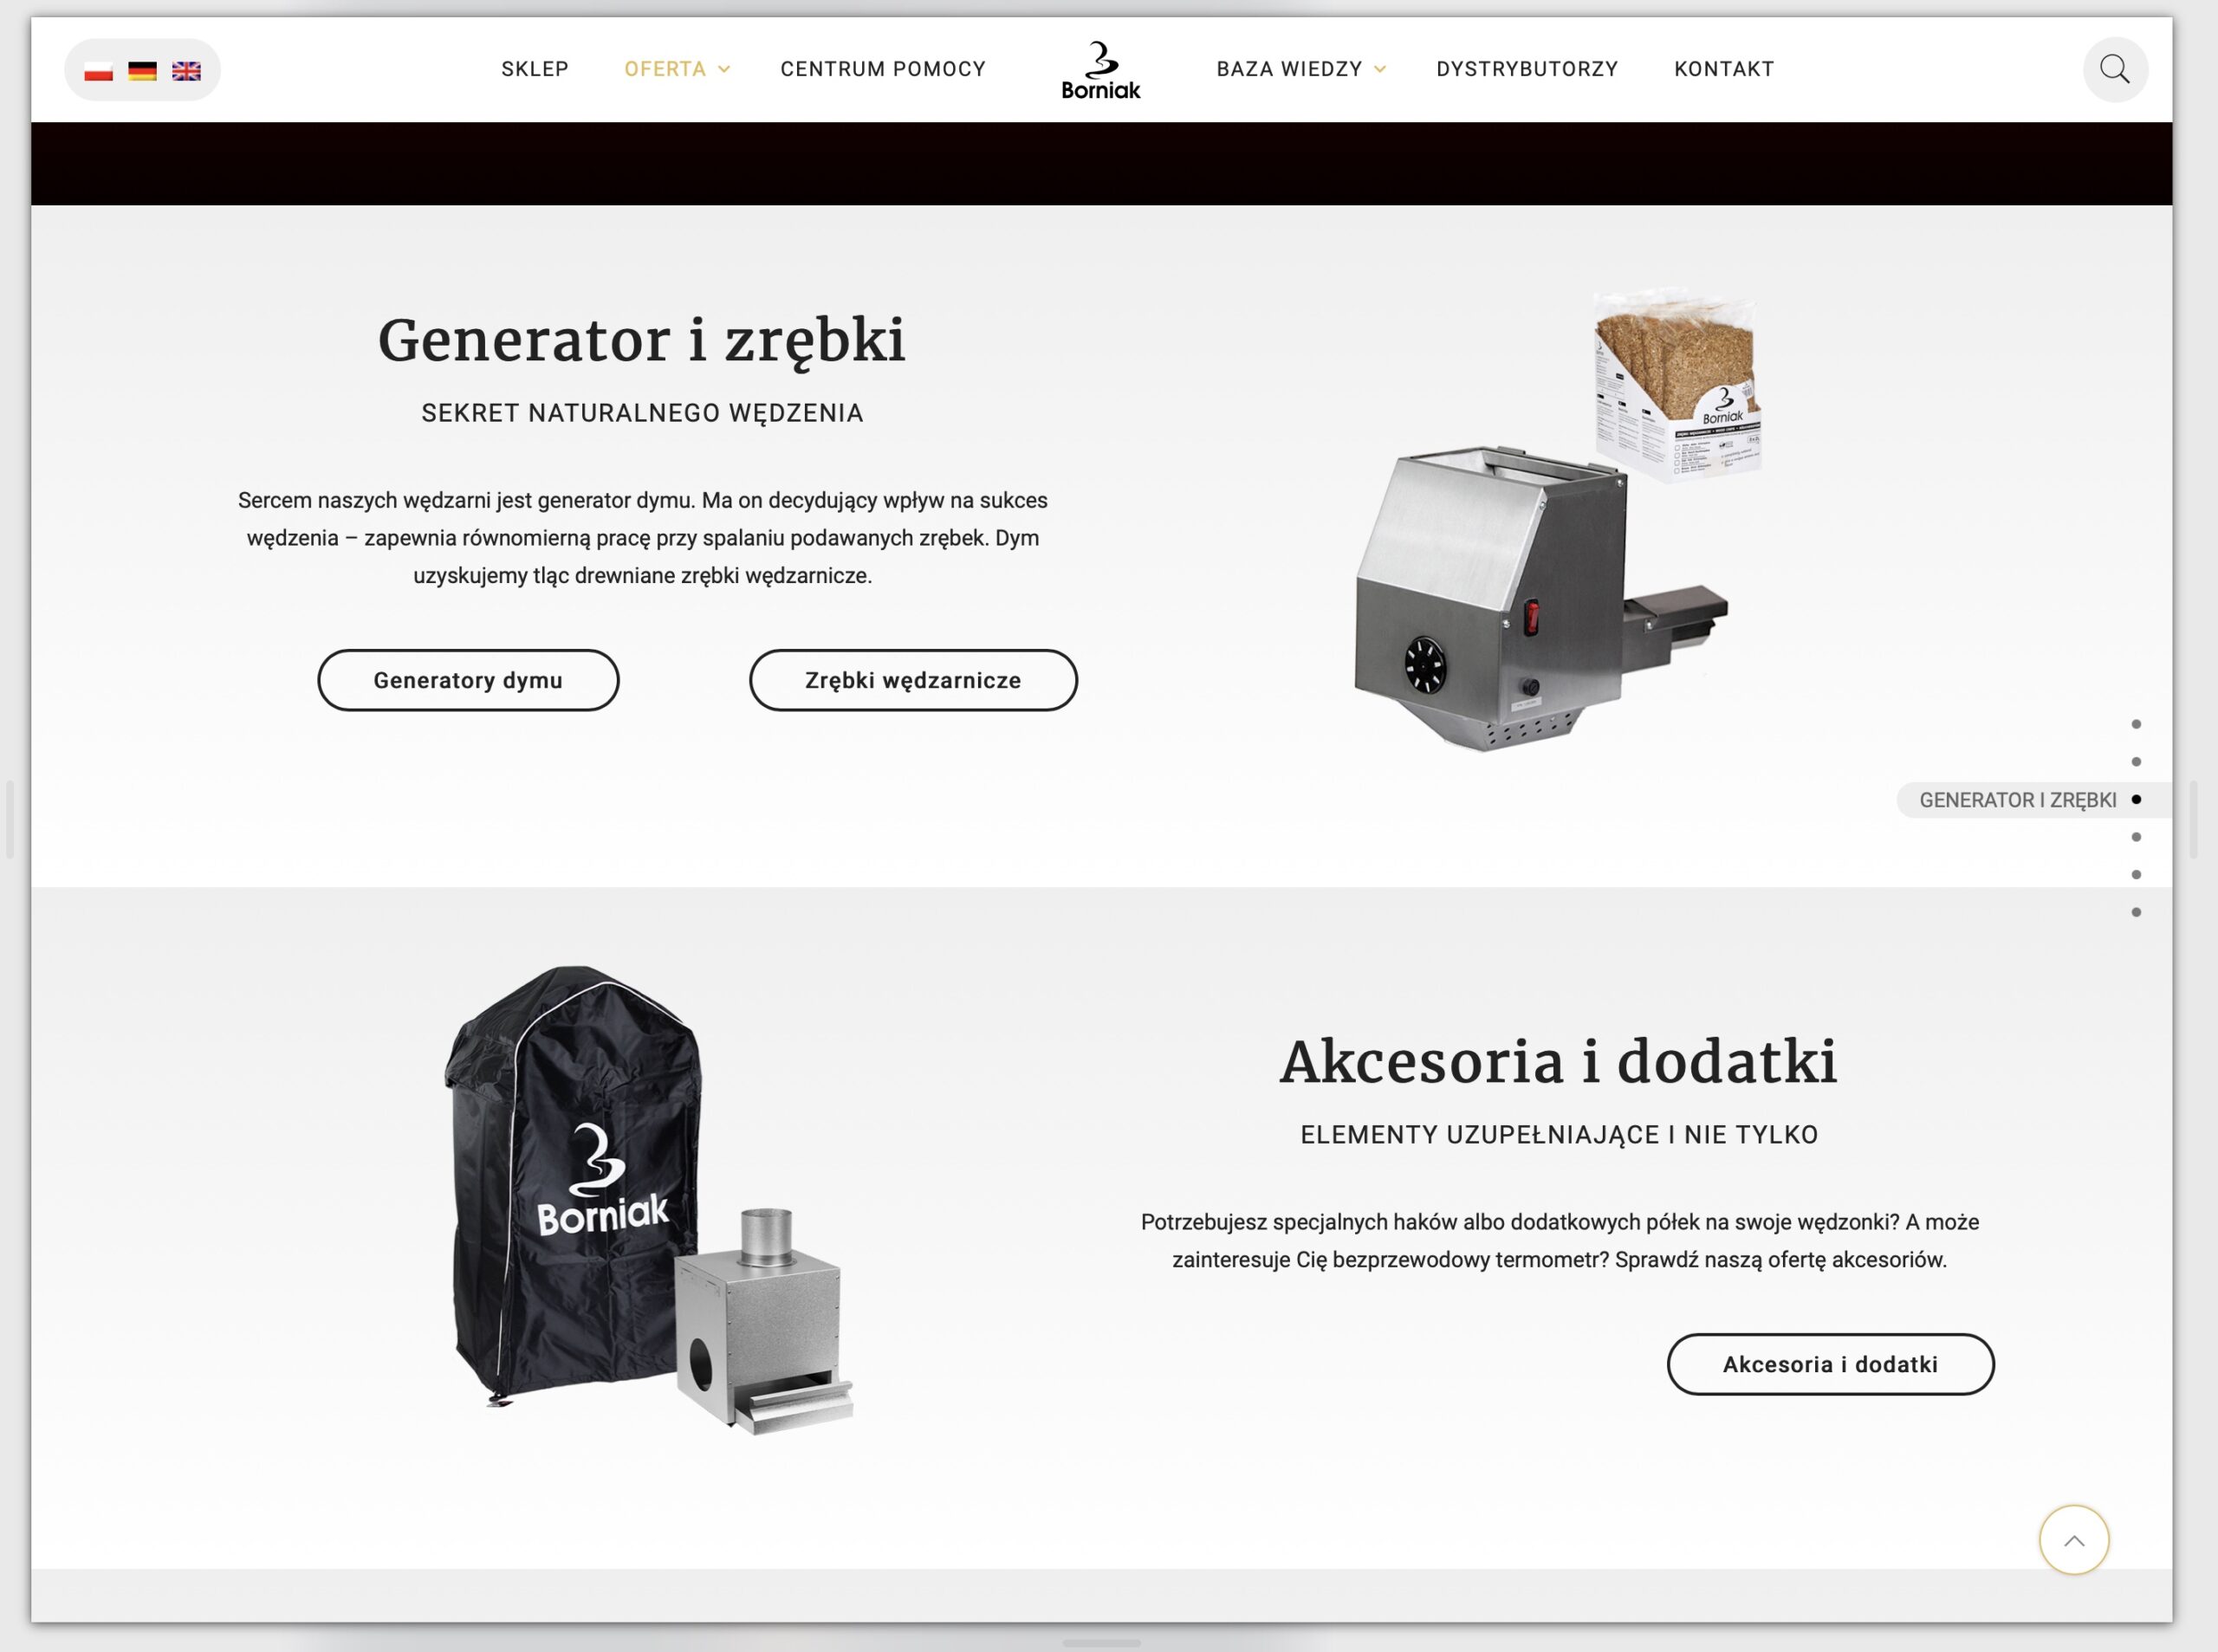Click the scroll-to-top arrow button
Viewport: 2218px width, 1652px height.
(x=2073, y=1539)
